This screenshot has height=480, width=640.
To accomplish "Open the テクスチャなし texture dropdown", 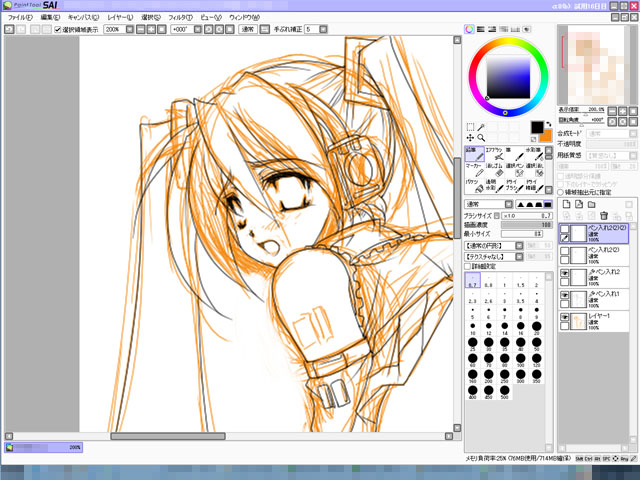I will (519, 257).
